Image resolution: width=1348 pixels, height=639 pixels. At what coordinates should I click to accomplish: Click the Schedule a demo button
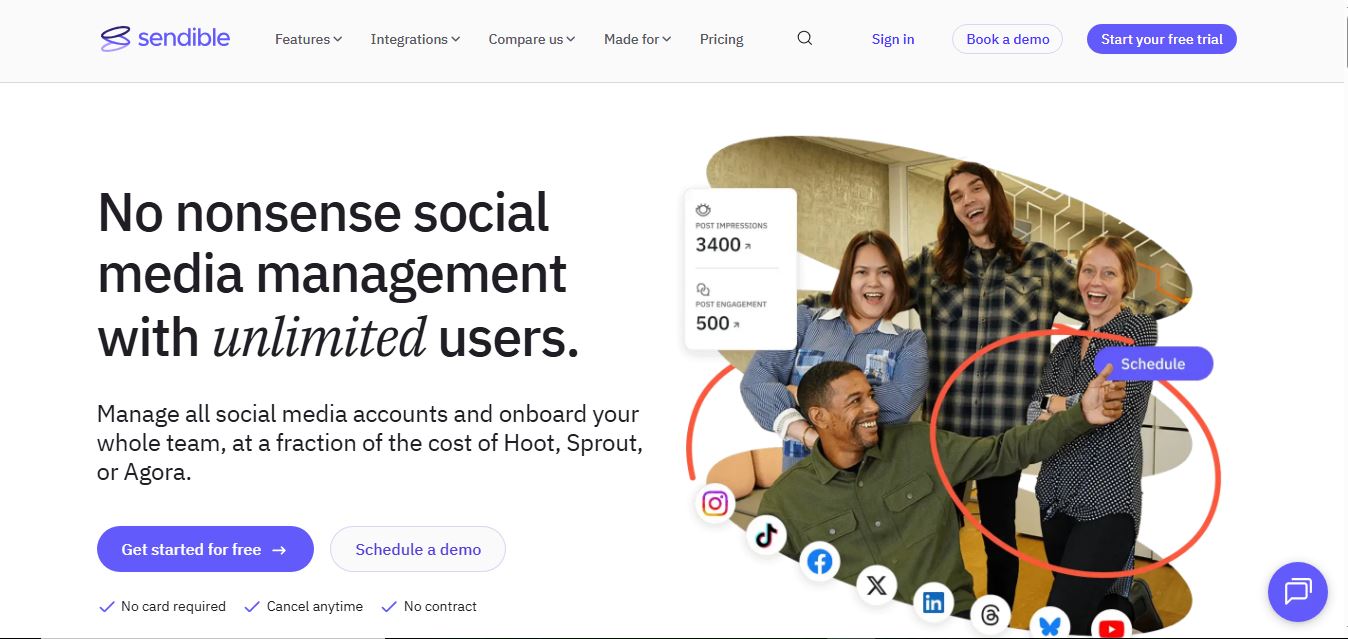pyautogui.click(x=418, y=549)
